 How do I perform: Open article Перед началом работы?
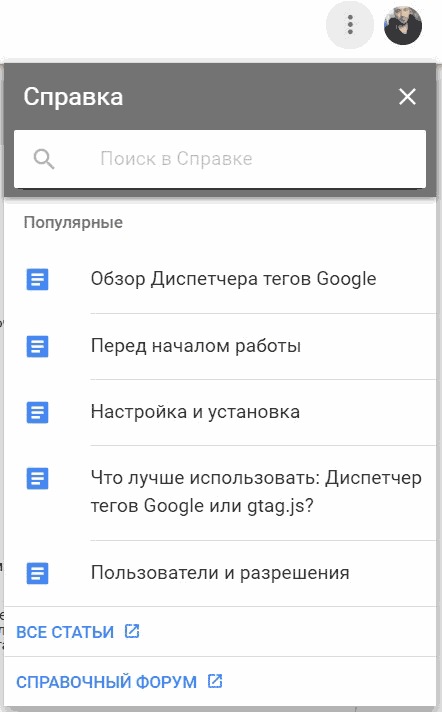(196, 346)
